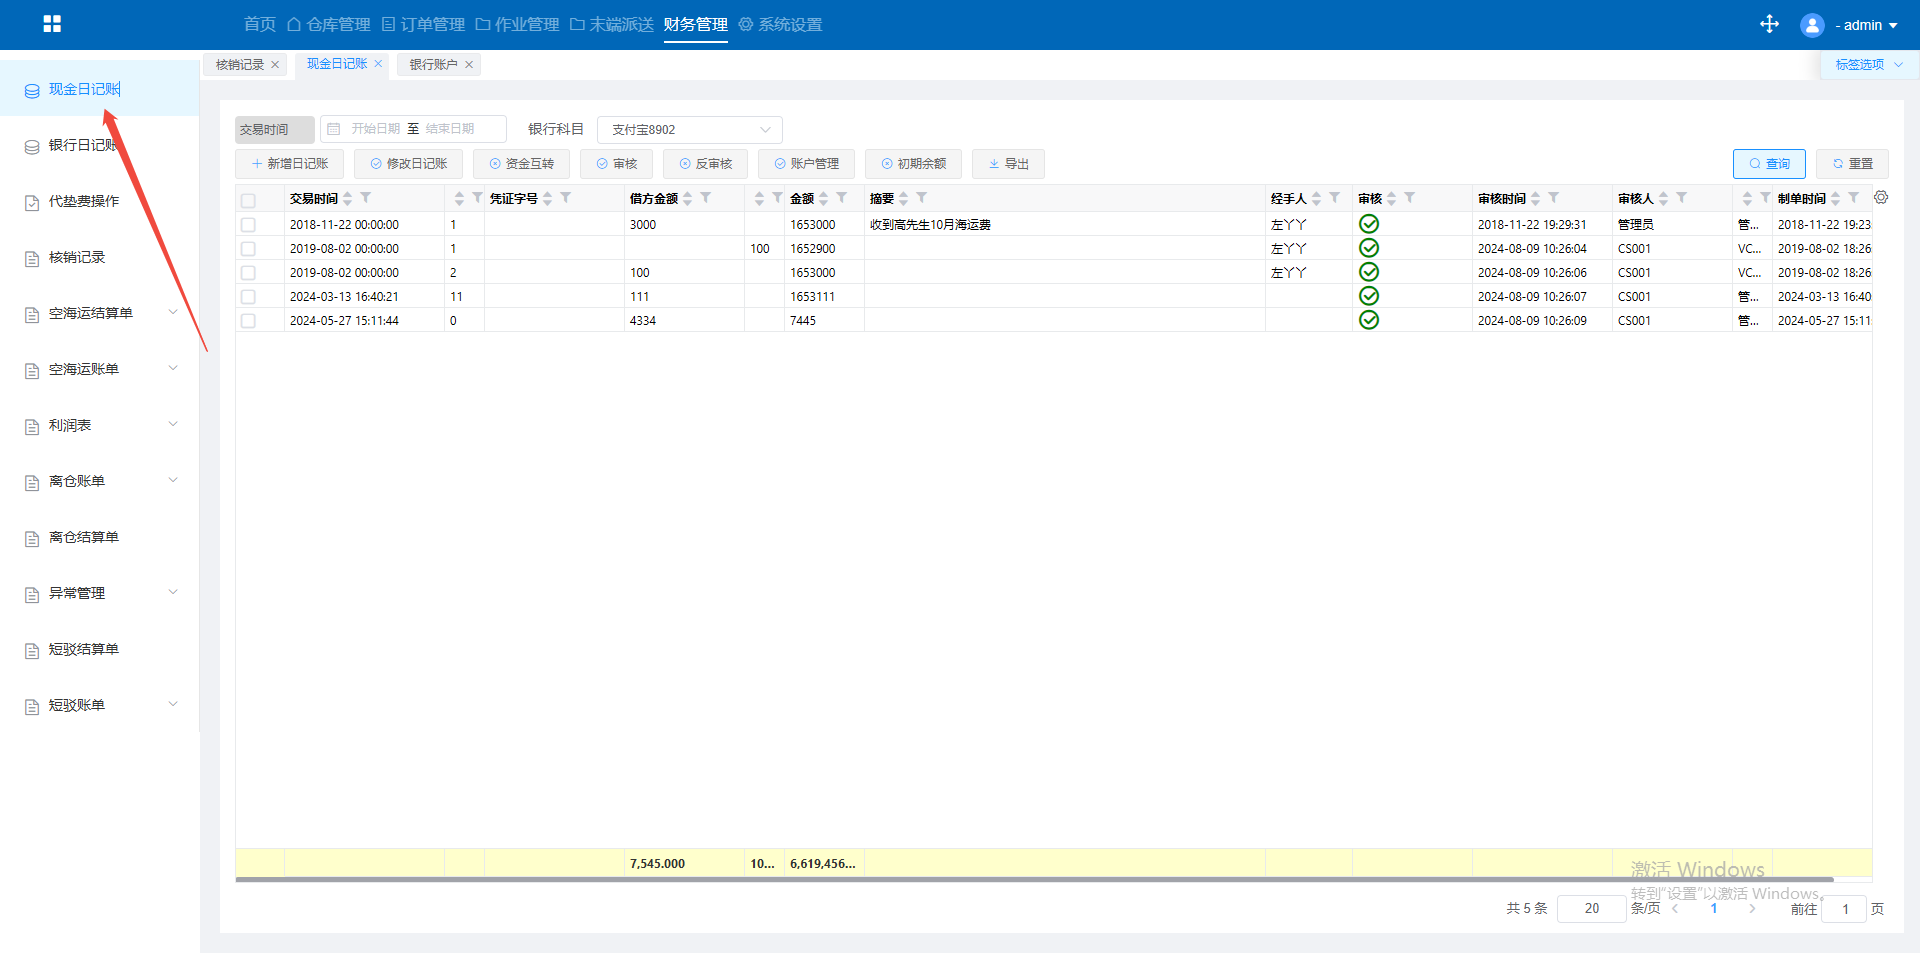Viewport: 1920px width, 953px height.
Task: Open the 系统设置 top menu
Action: 781,25
